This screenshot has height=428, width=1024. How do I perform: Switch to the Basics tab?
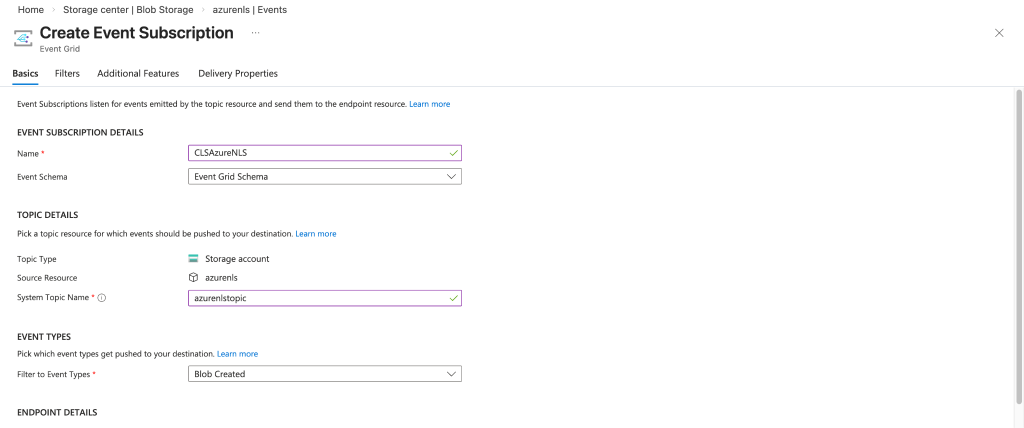25,74
